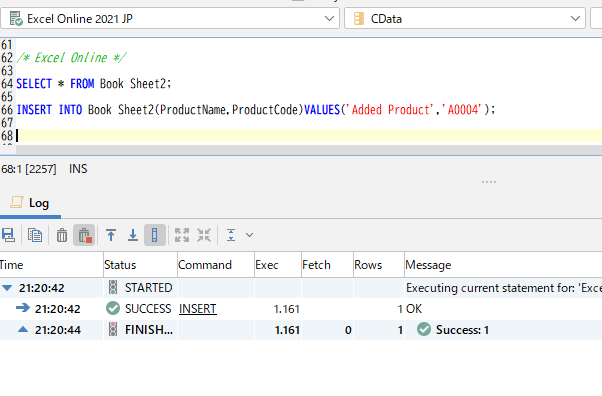Screen dimensions: 602x396
Task: Click the splitter dots above the log panel
Action: 489,182
